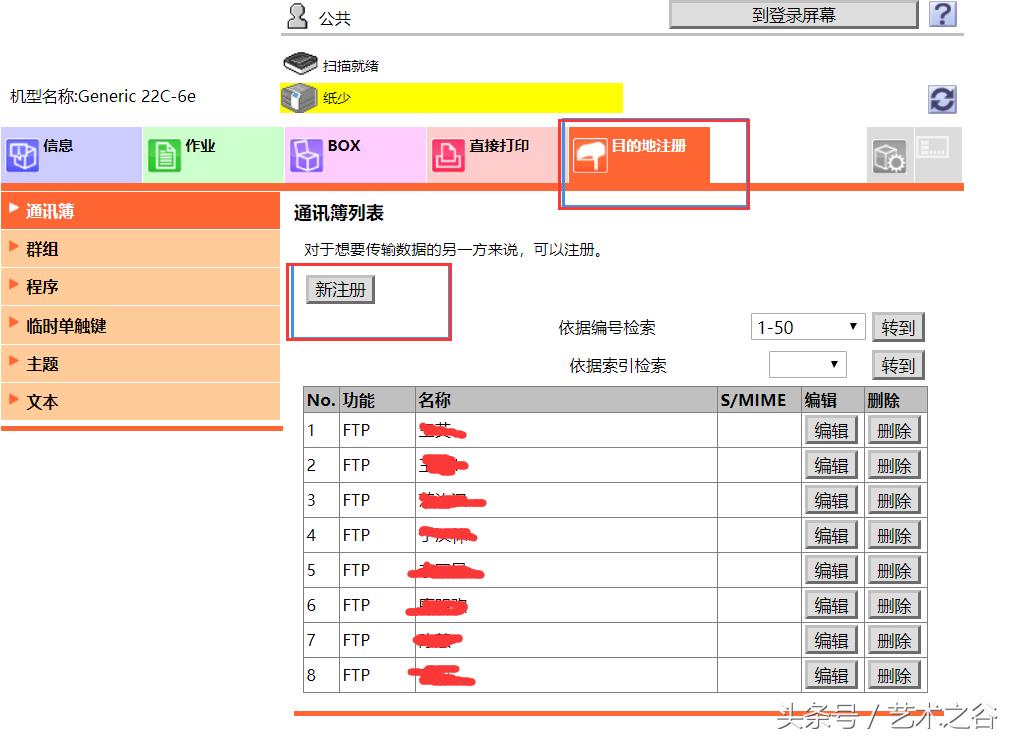Click 编辑 for entry No. 3
The width and height of the screenshot is (1015, 740).
[831, 499]
